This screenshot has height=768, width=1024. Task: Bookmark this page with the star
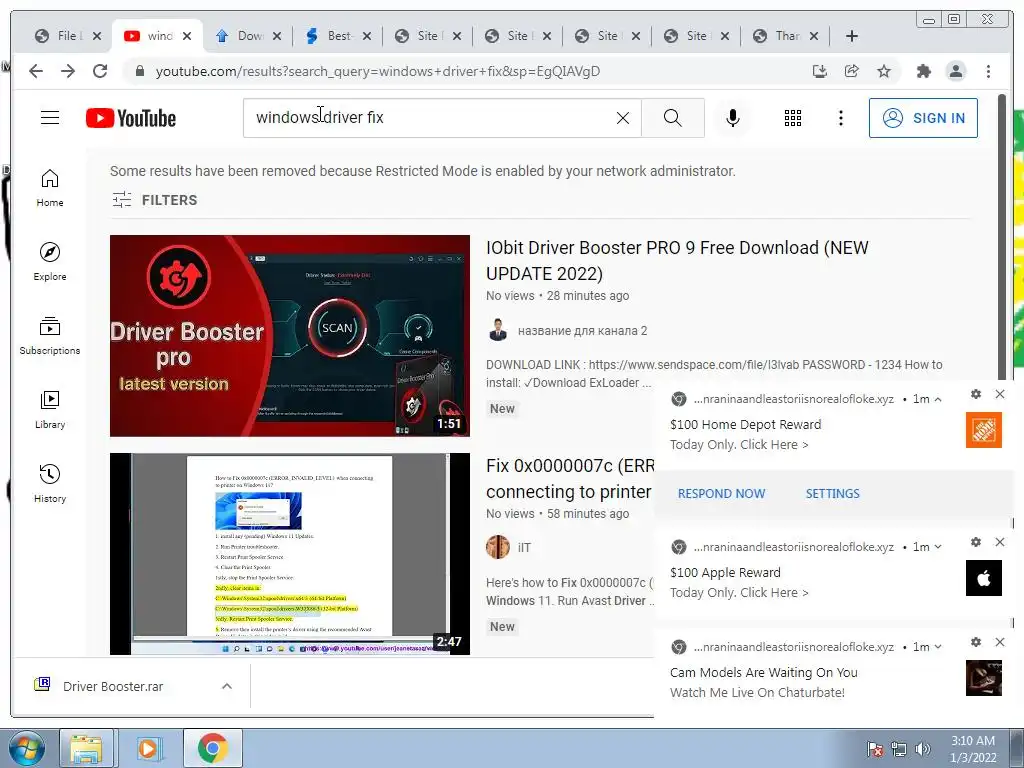(884, 71)
